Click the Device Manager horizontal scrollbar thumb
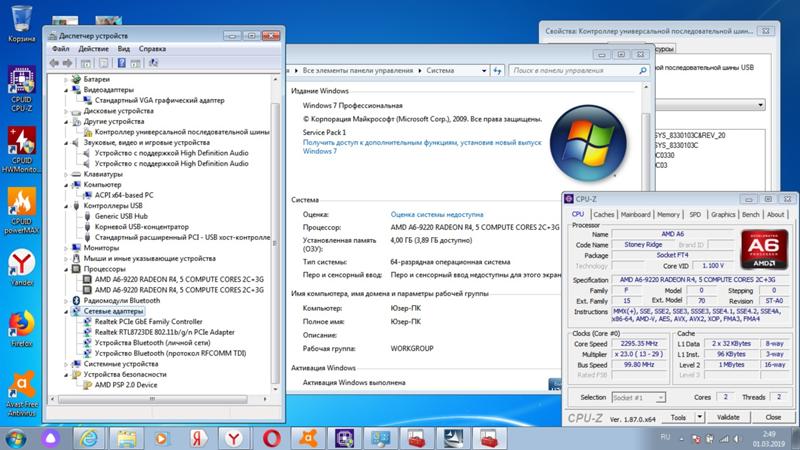800x450 pixels. pos(153,399)
